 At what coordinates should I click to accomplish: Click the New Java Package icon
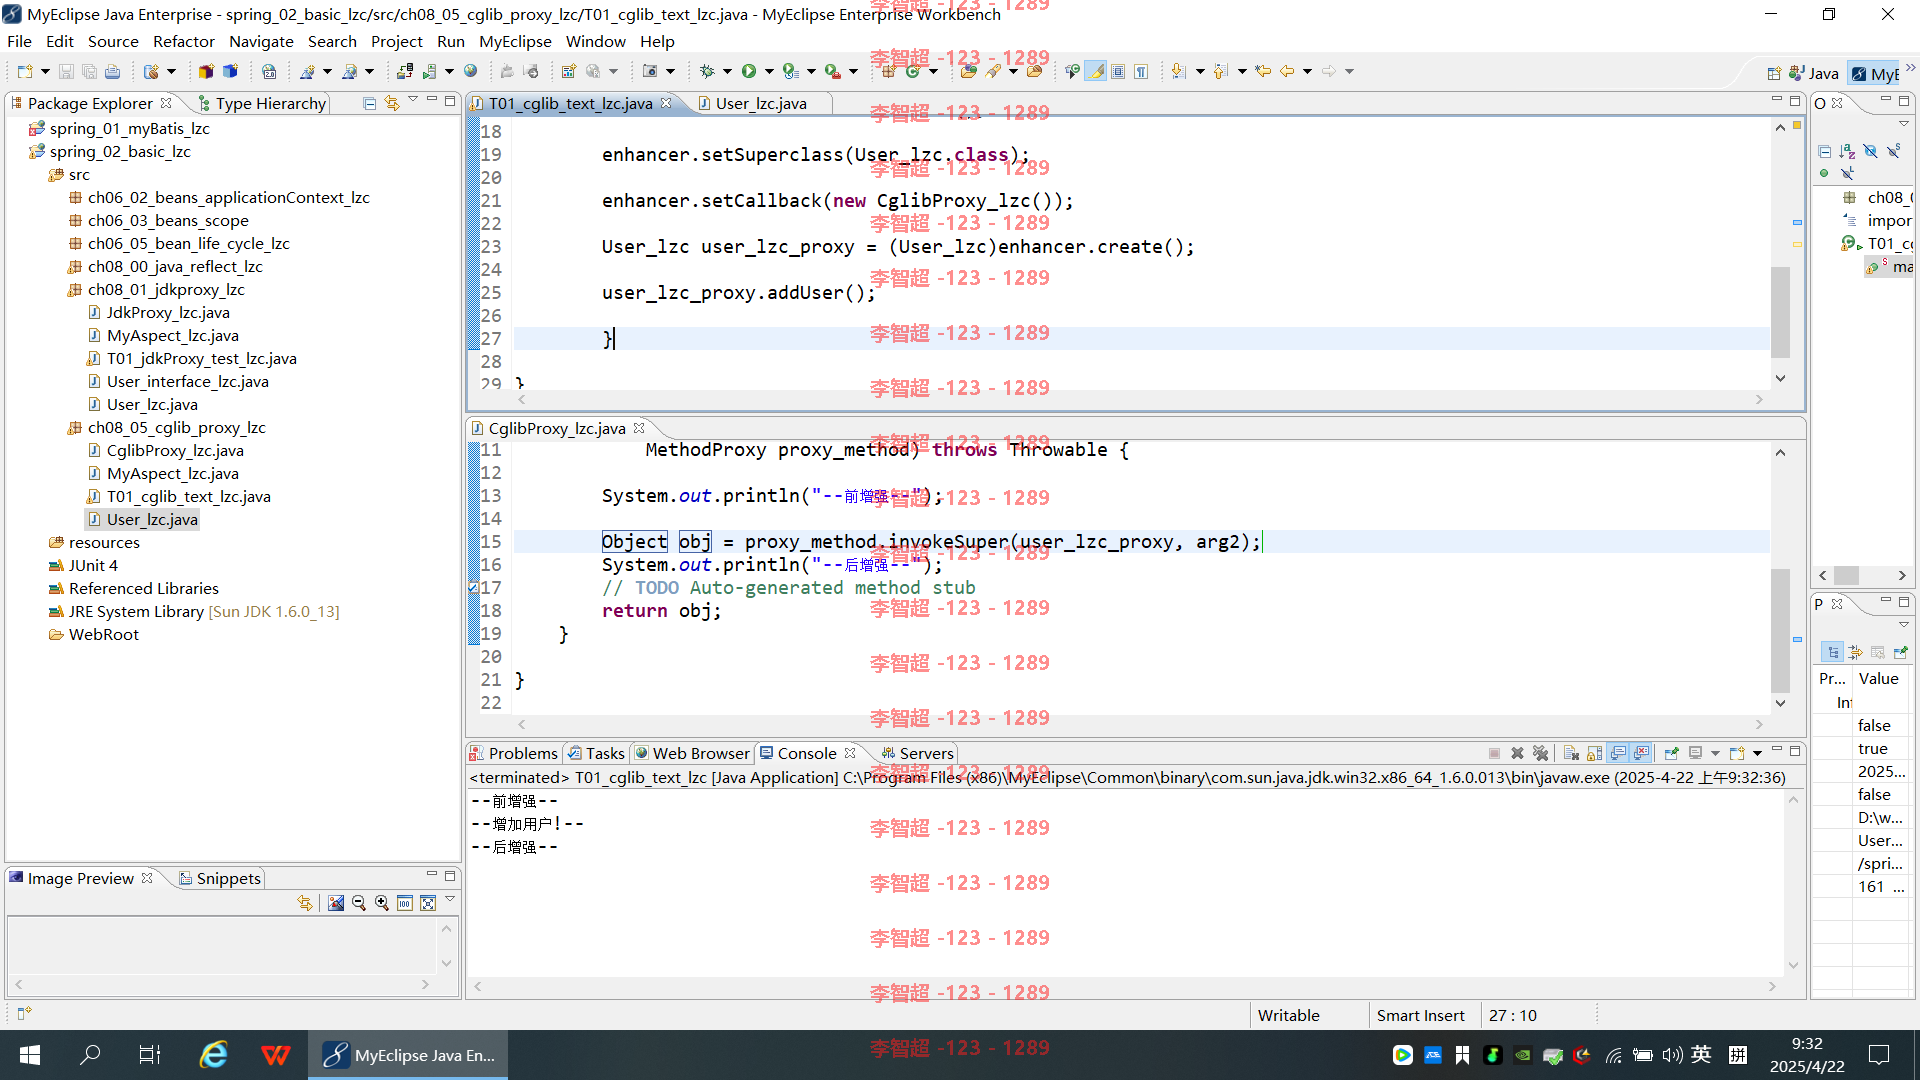pos(888,71)
